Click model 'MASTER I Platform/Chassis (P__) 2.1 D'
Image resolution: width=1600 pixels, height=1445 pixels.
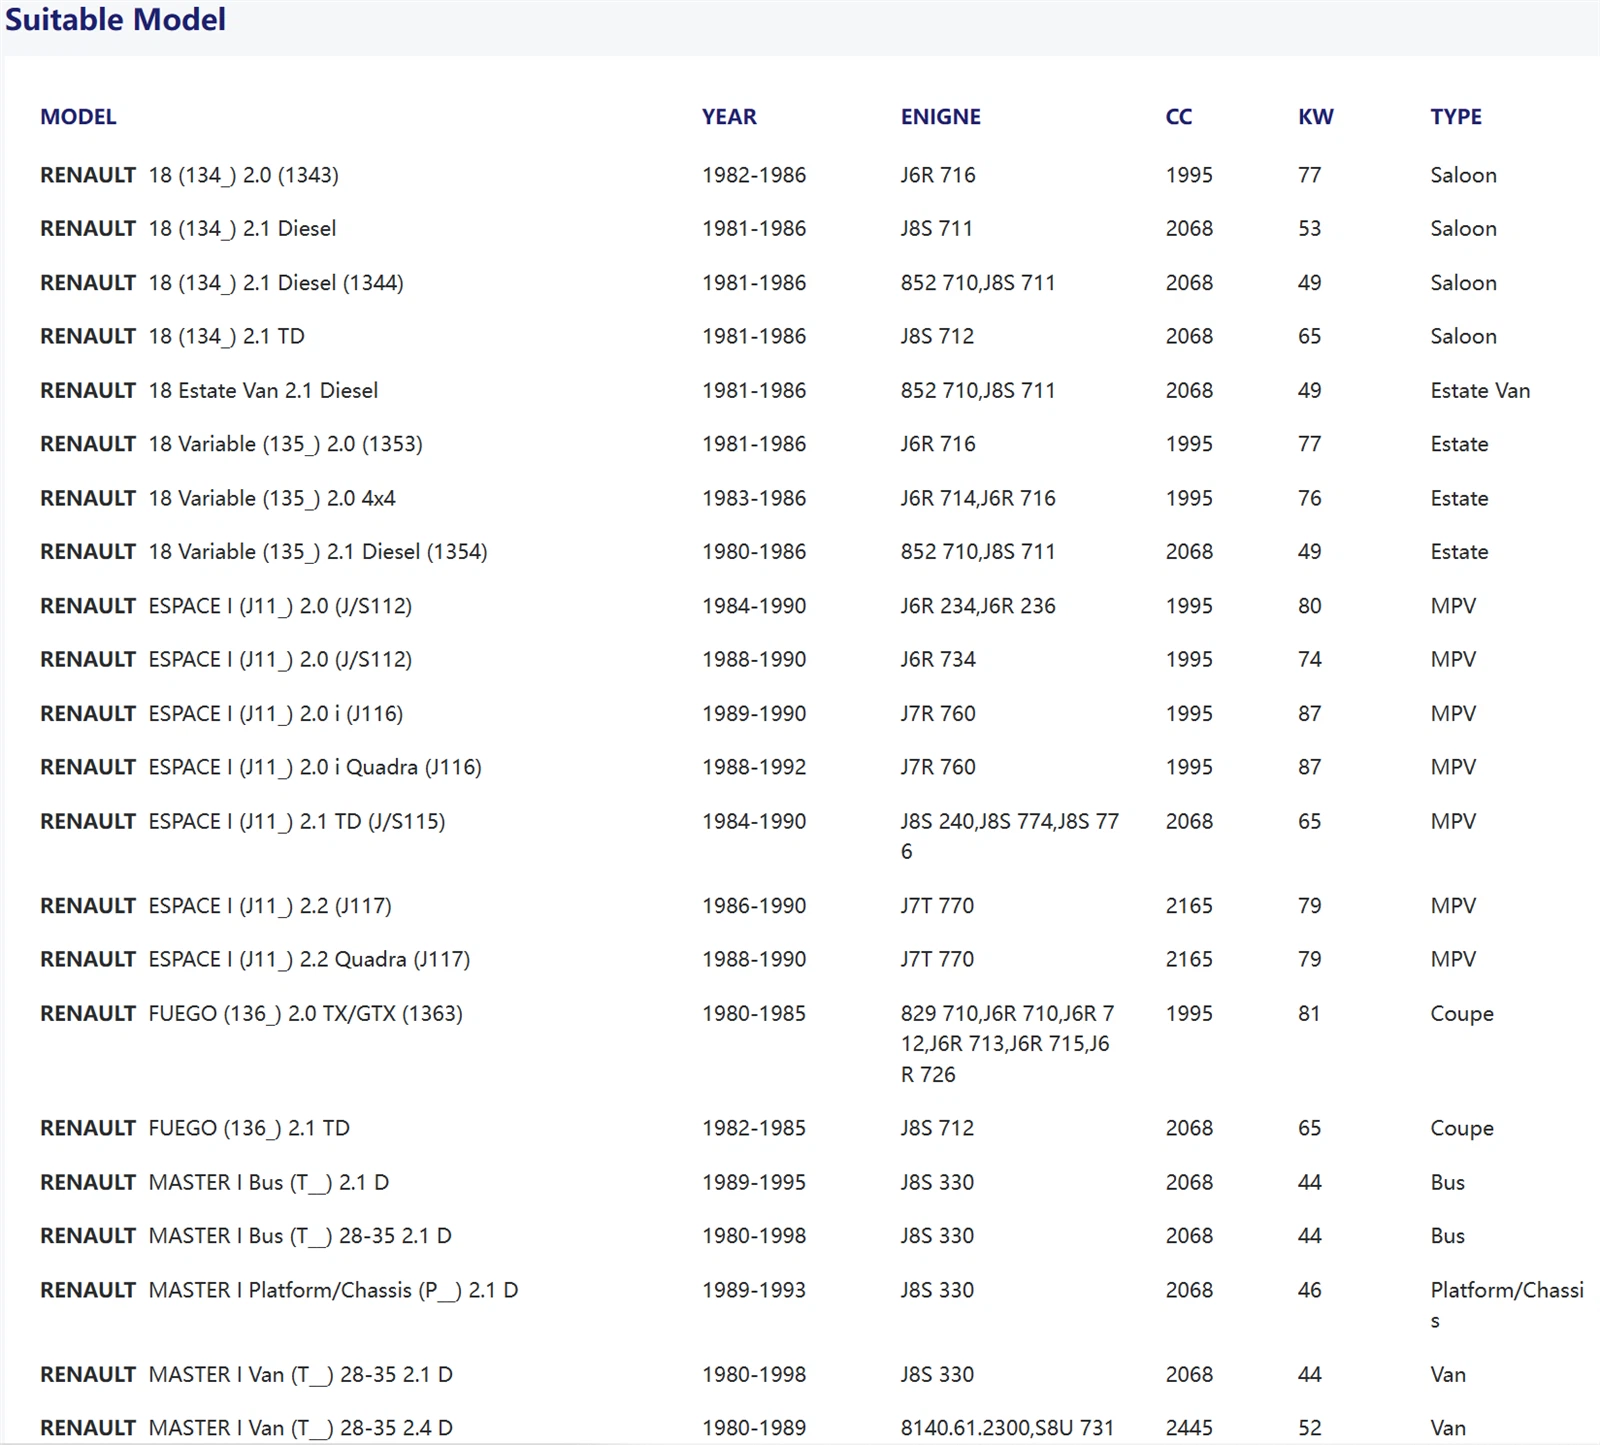click(x=333, y=1290)
